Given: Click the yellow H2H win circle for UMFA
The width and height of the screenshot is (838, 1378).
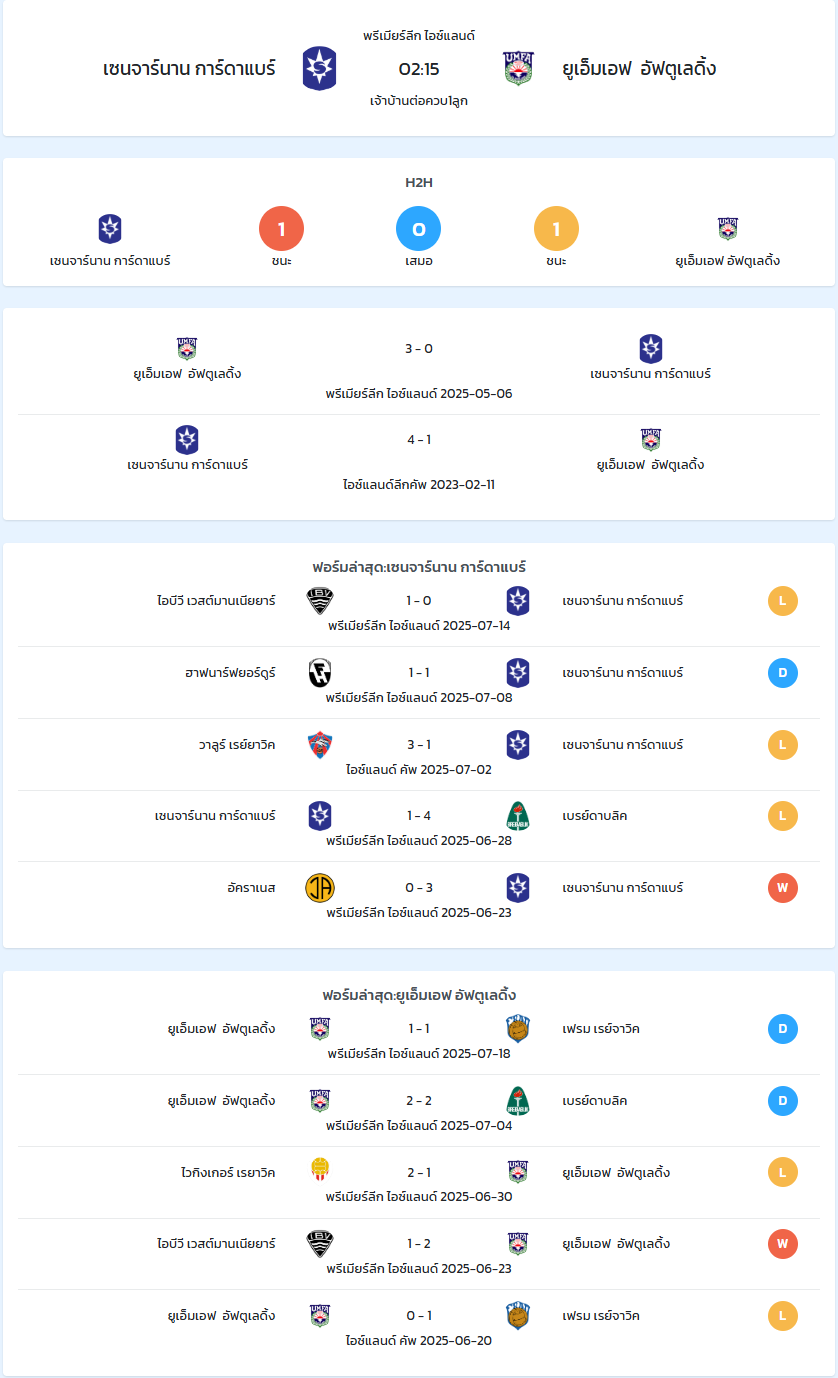Looking at the screenshot, I should [x=556, y=229].
